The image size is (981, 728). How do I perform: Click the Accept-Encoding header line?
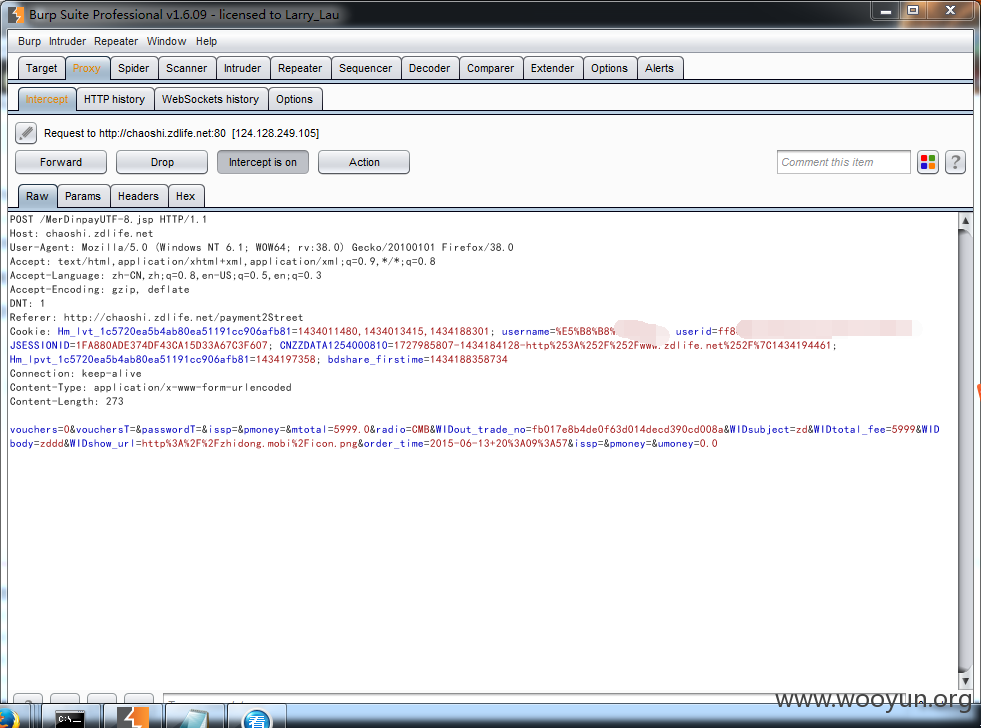[99, 290]
